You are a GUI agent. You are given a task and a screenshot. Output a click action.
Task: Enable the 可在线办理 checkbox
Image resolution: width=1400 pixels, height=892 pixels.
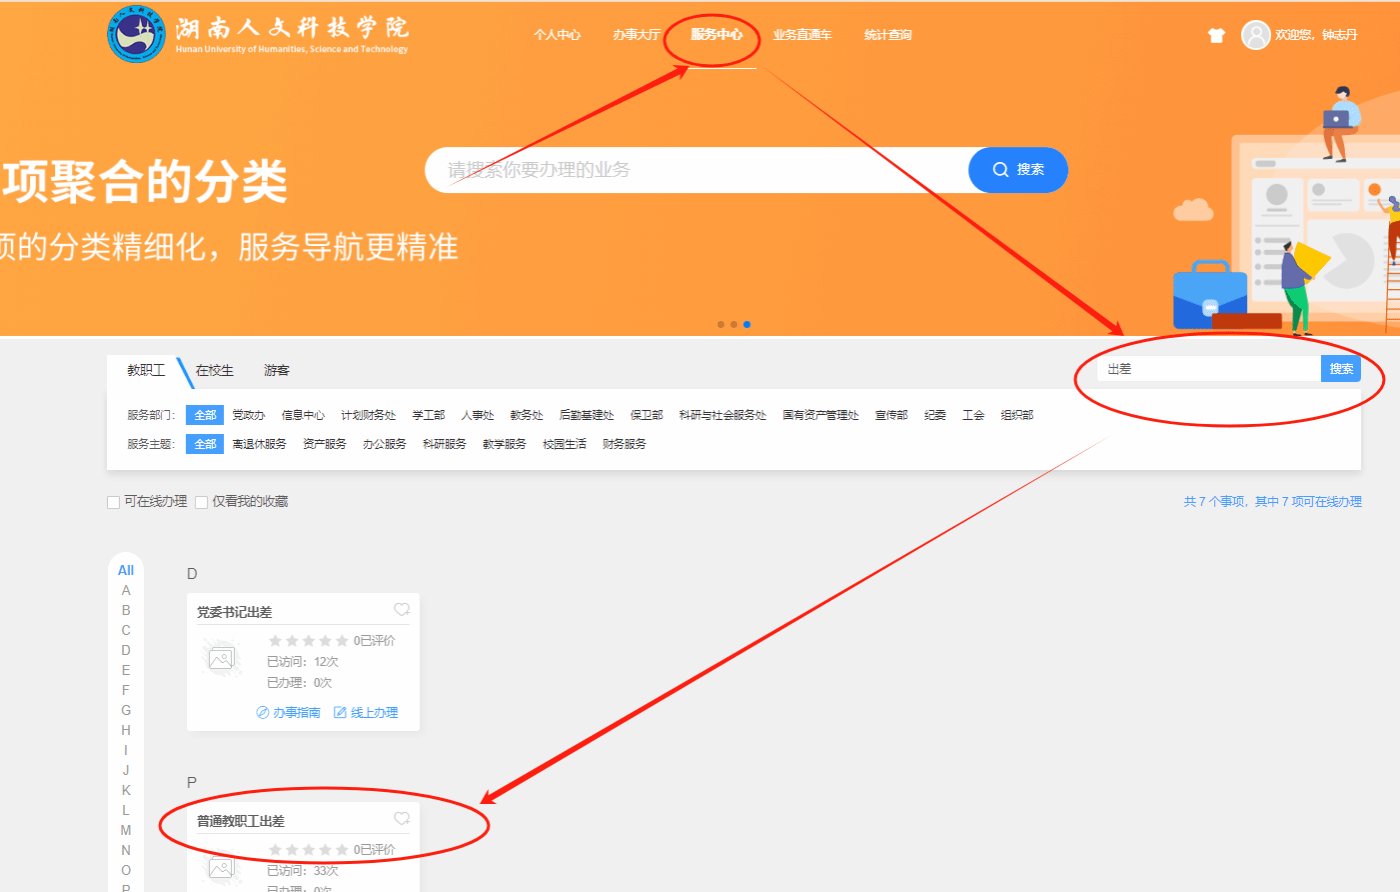pyautogui.click(x=114, y=502)
